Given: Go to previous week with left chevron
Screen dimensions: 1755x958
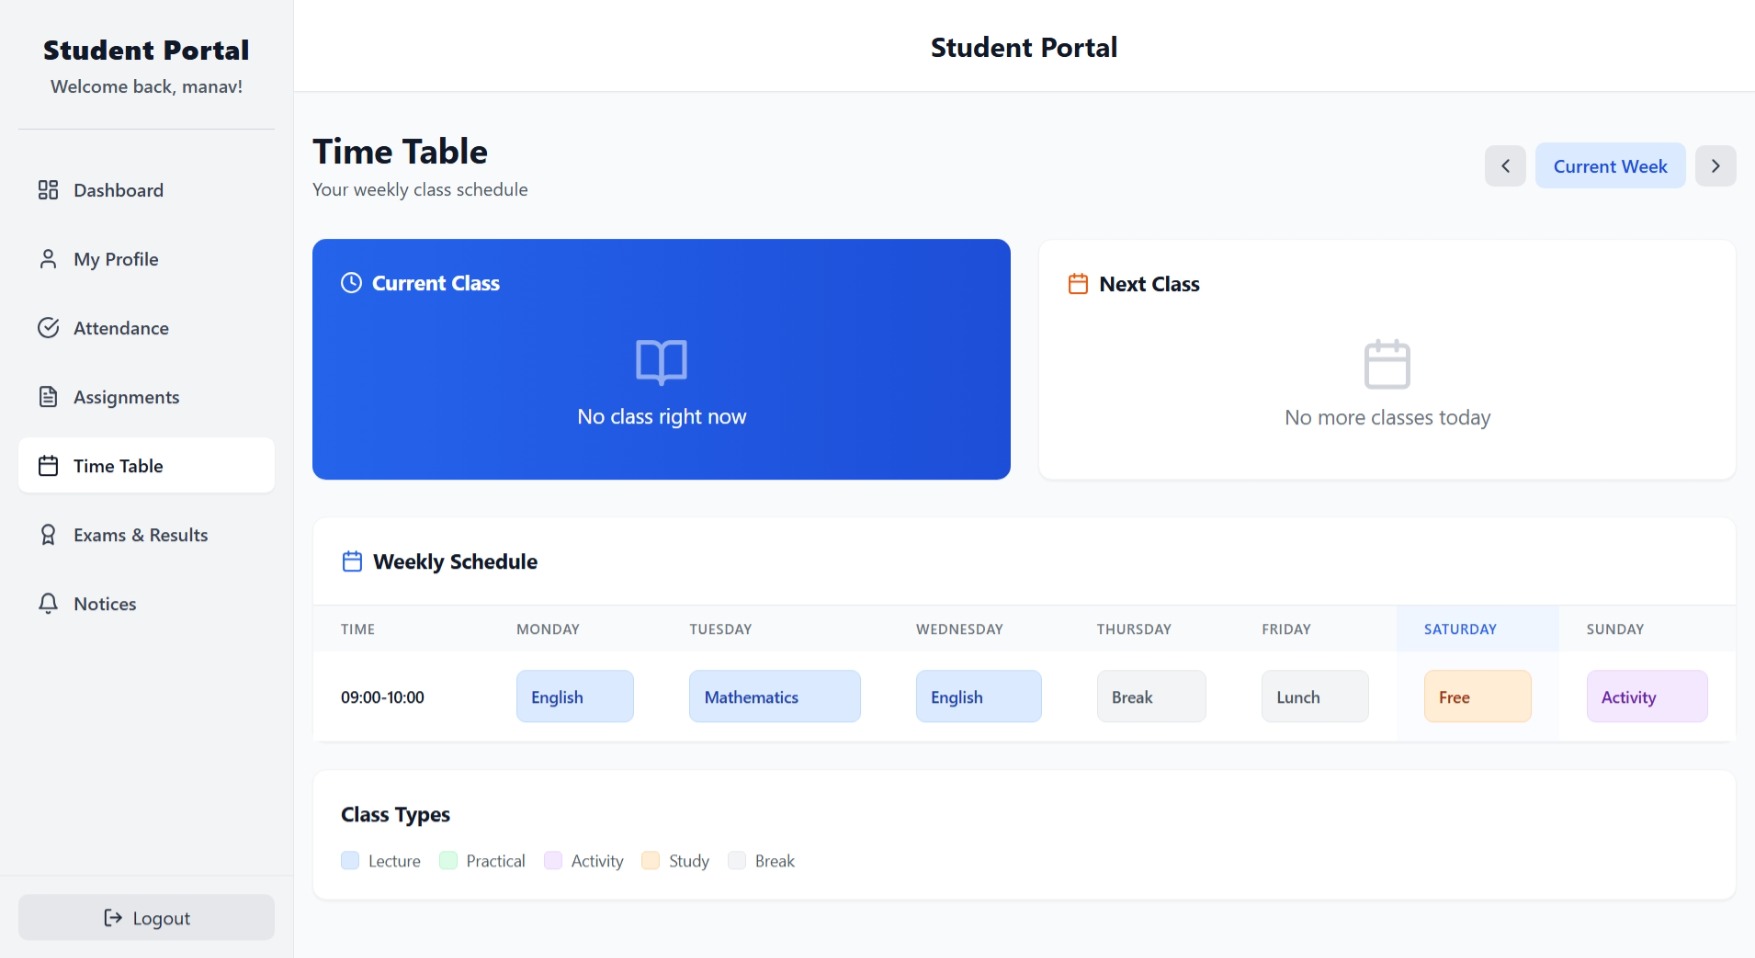Looking at the screenshot, I should (x=1505, y=165).
